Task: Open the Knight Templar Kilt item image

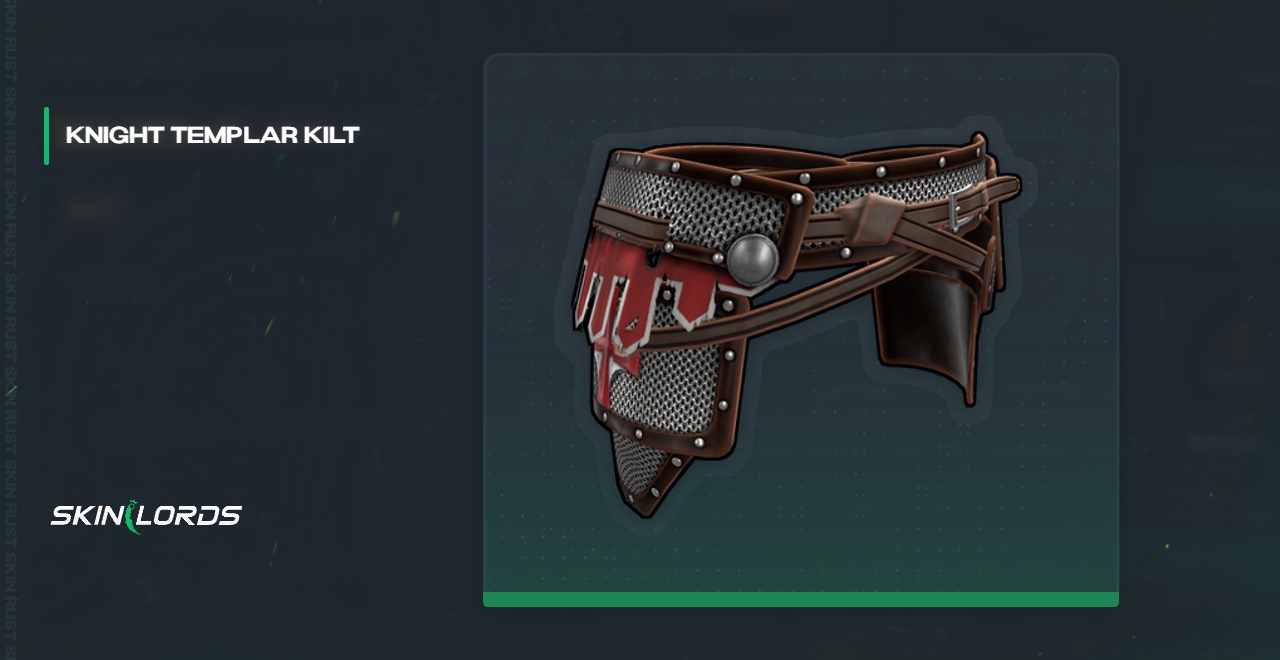Action: pos(797,326)
